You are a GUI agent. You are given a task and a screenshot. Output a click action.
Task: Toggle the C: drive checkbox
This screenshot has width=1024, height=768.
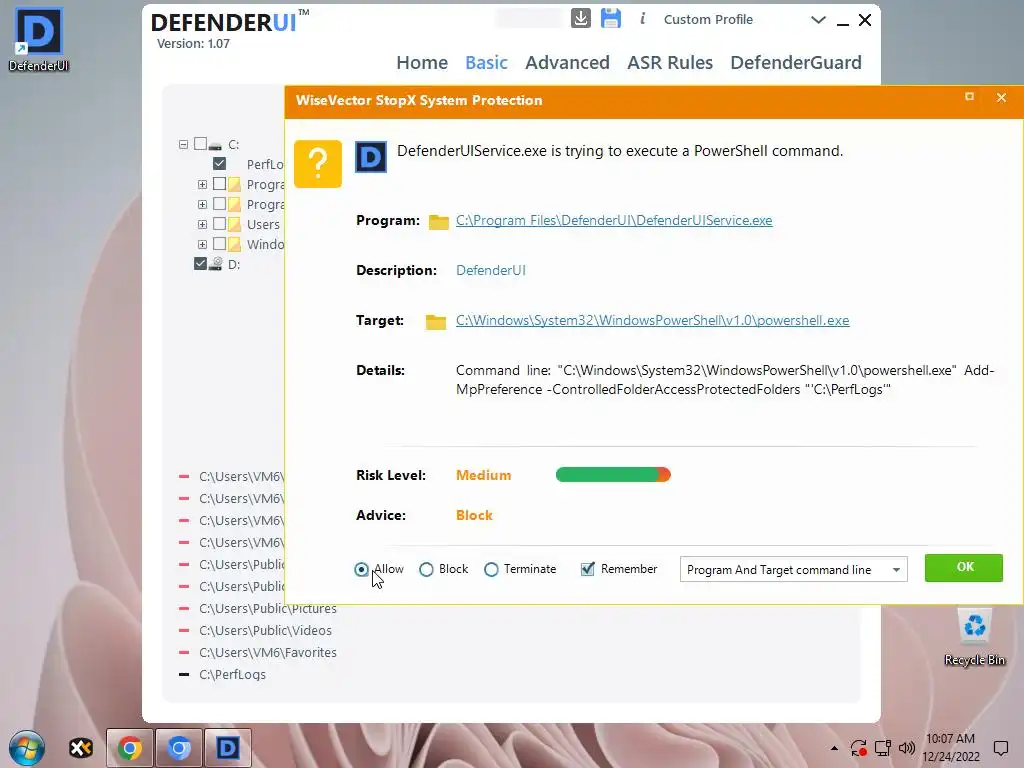(200, 144)
